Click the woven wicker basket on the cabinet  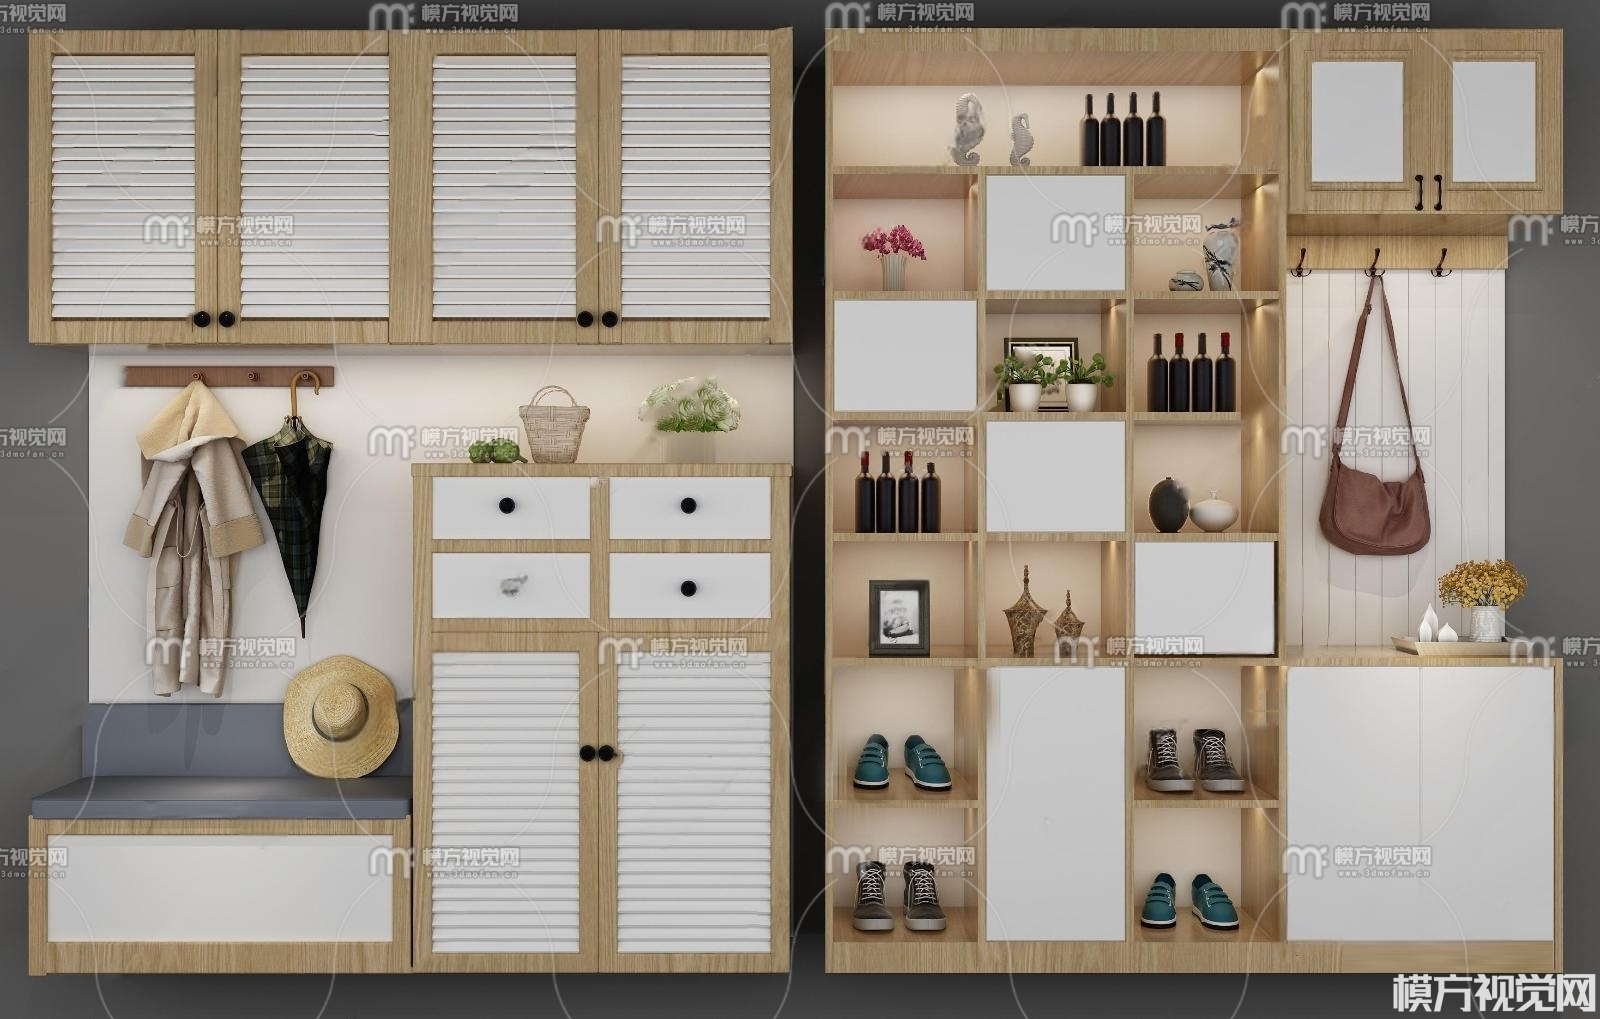[554, 427]
